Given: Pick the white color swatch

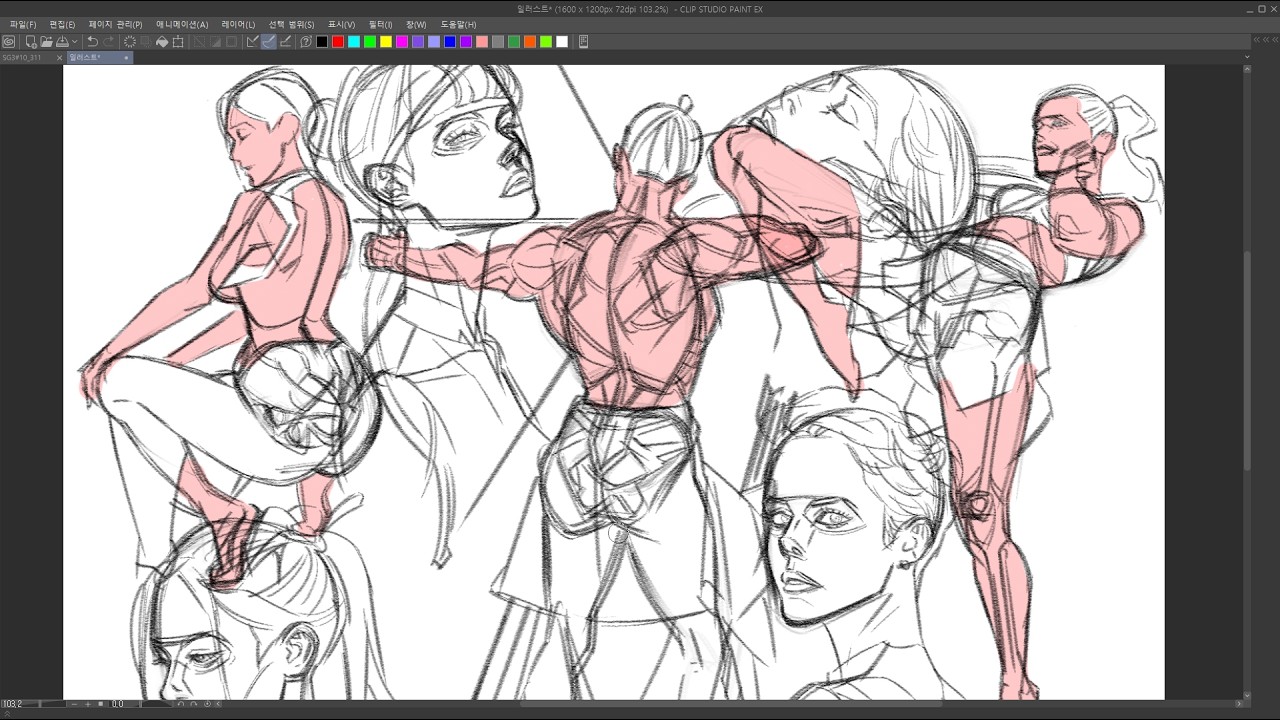Looking at the screenshot, I should (x=562, y=41).
